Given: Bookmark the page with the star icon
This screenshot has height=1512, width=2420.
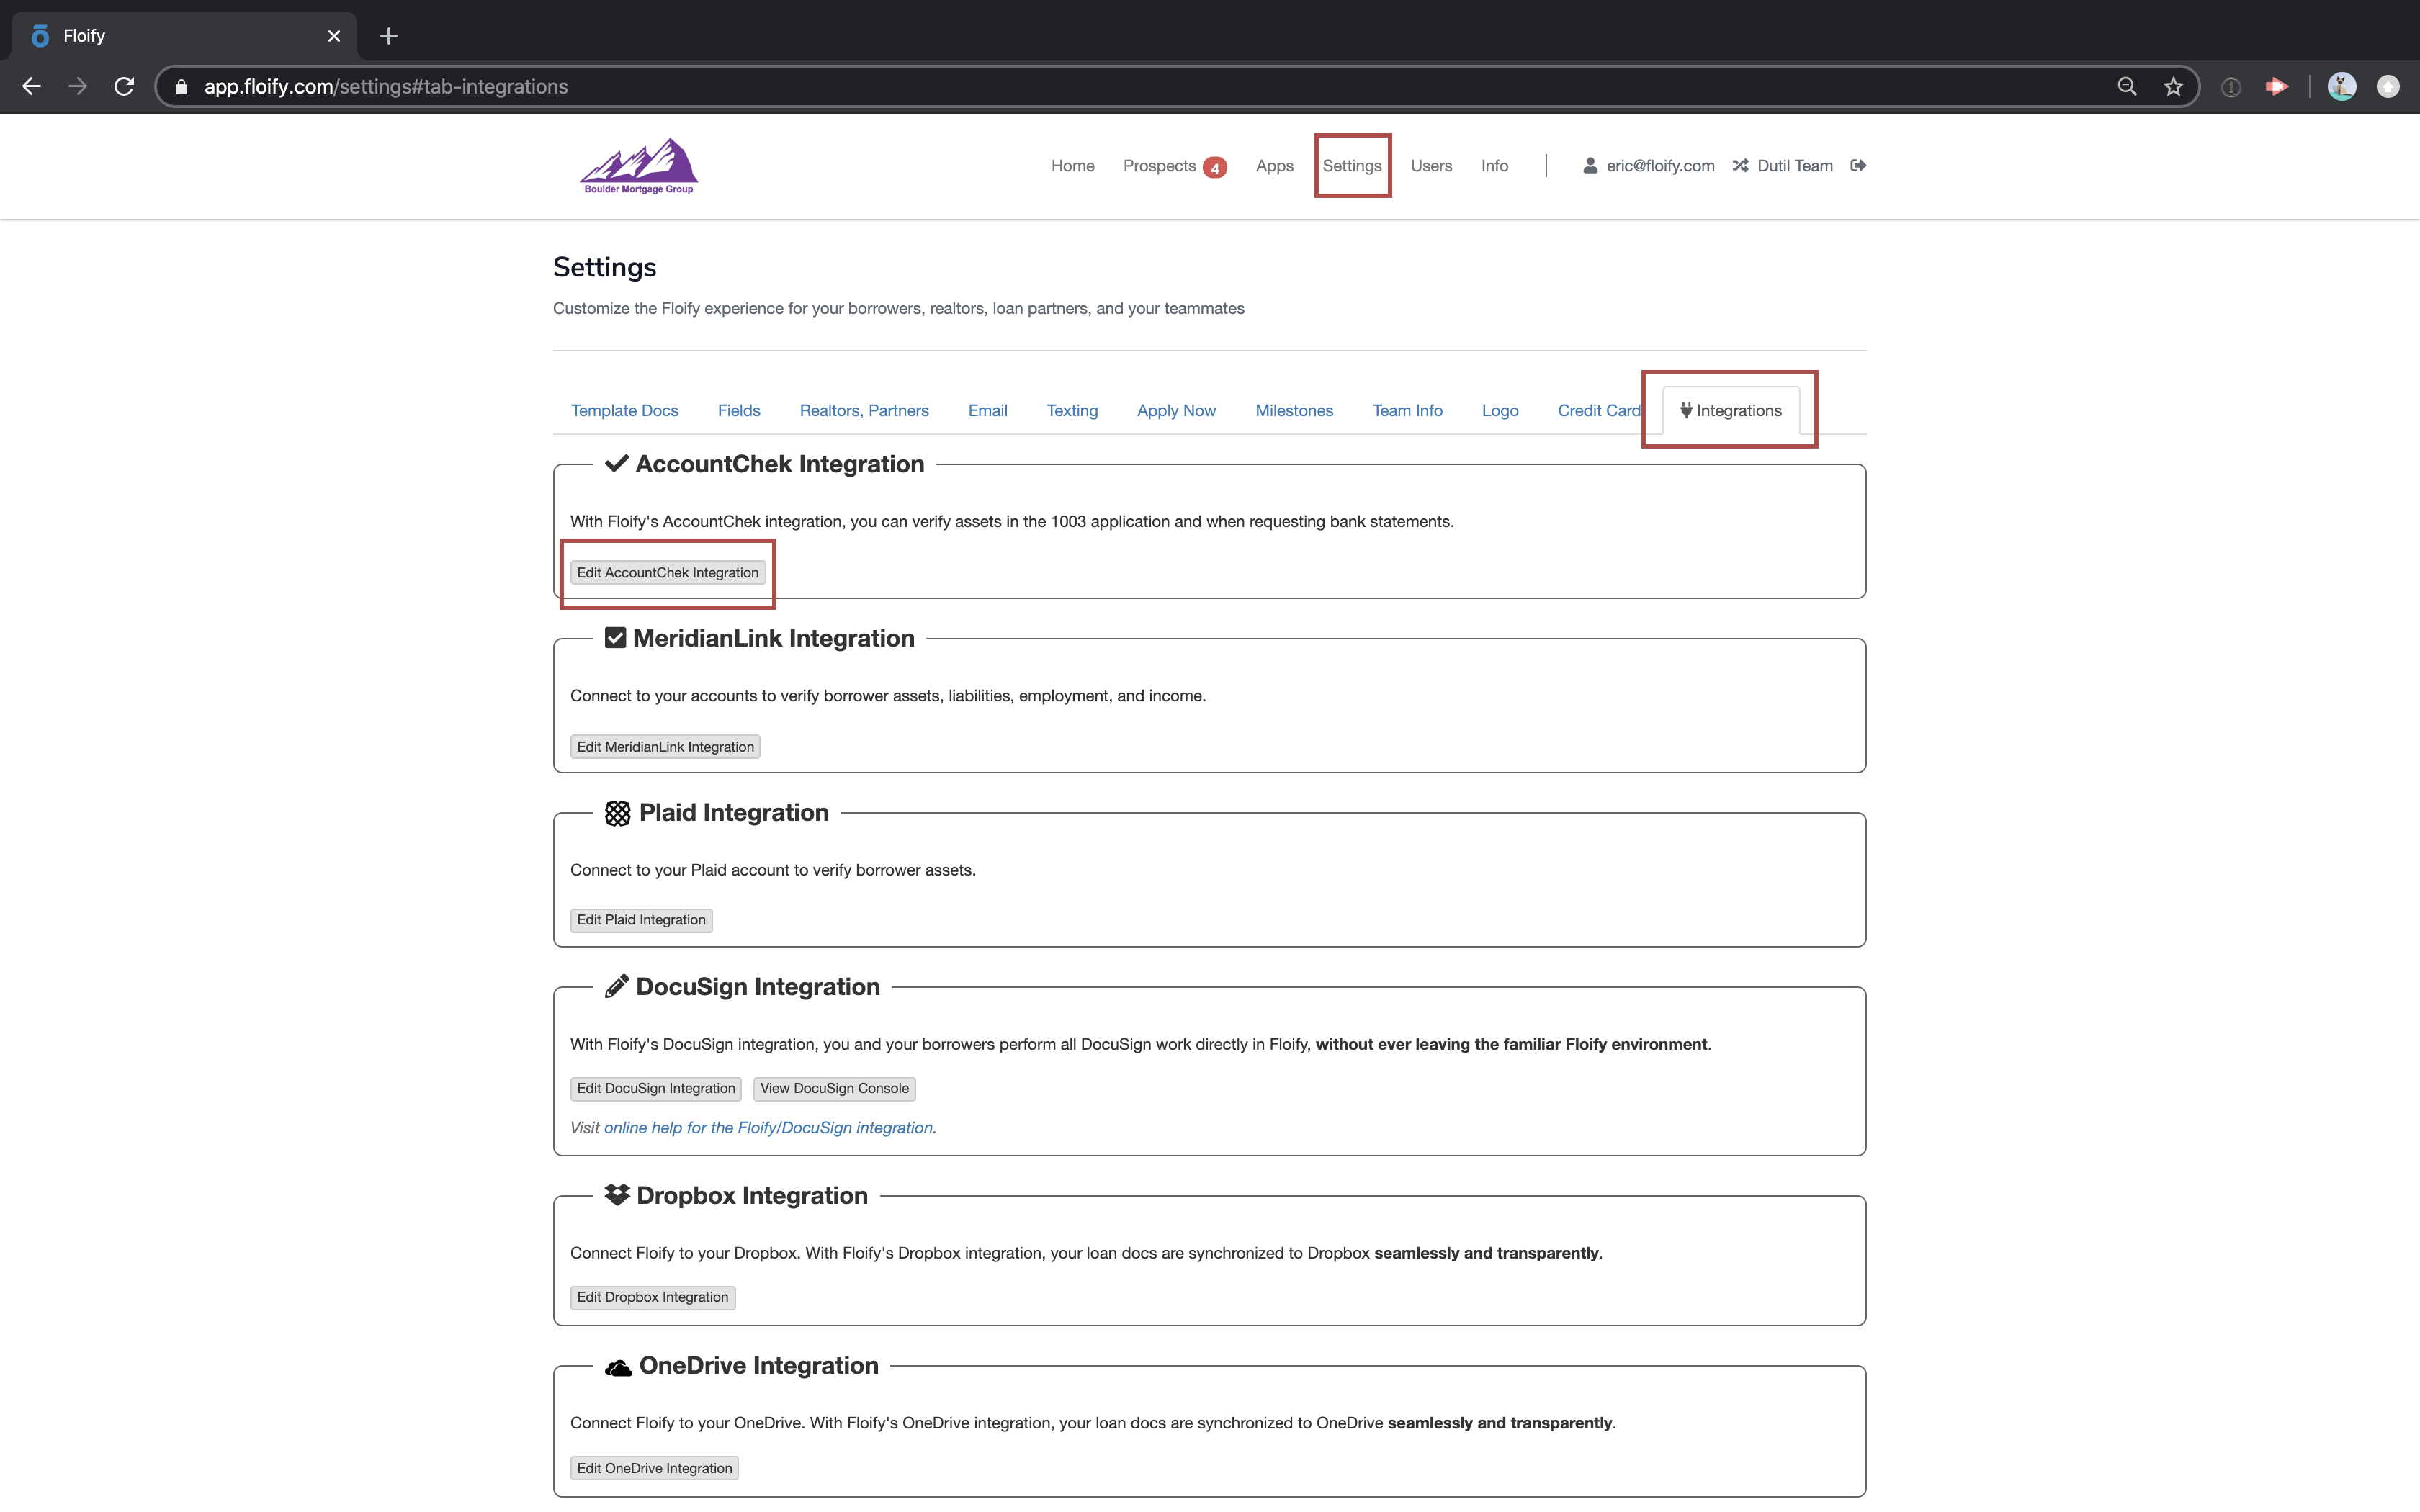Looking at the screenshot, I should 2173,87.
